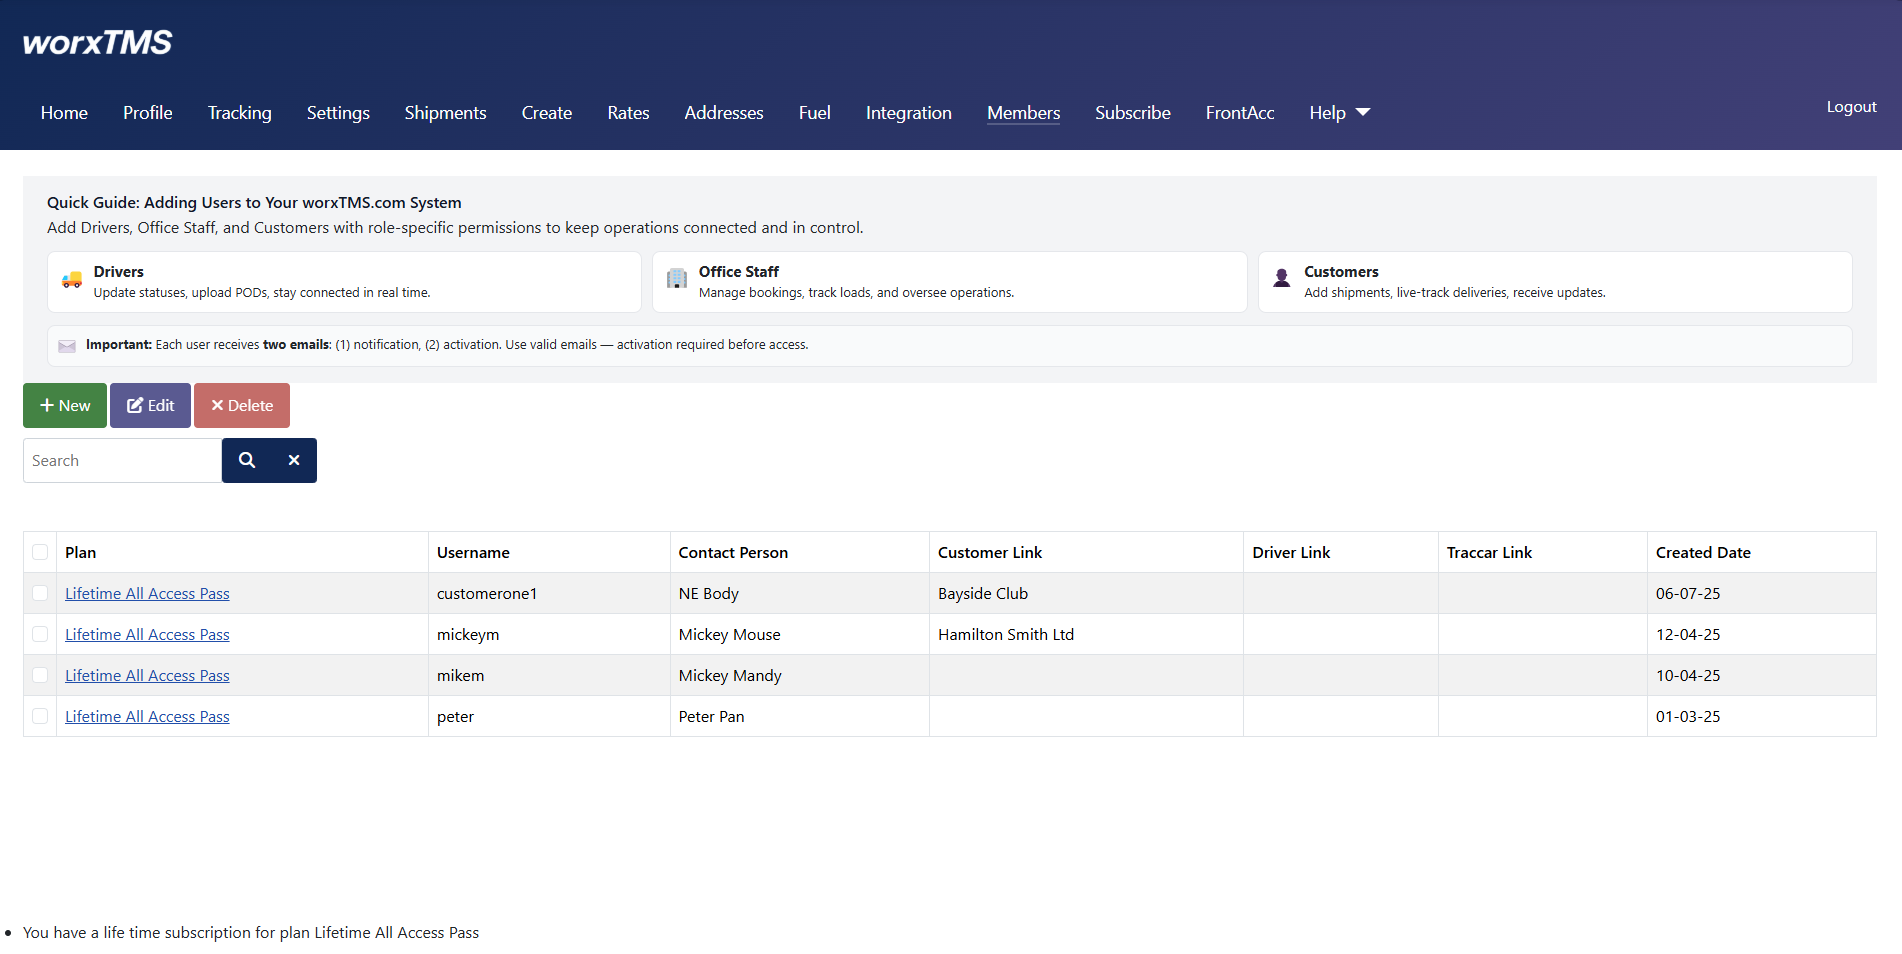Image resolution: width=1902 pixels, height=954 pixels.
Task: Click the truck icon in Drivers card
Action: coord(71,280)
